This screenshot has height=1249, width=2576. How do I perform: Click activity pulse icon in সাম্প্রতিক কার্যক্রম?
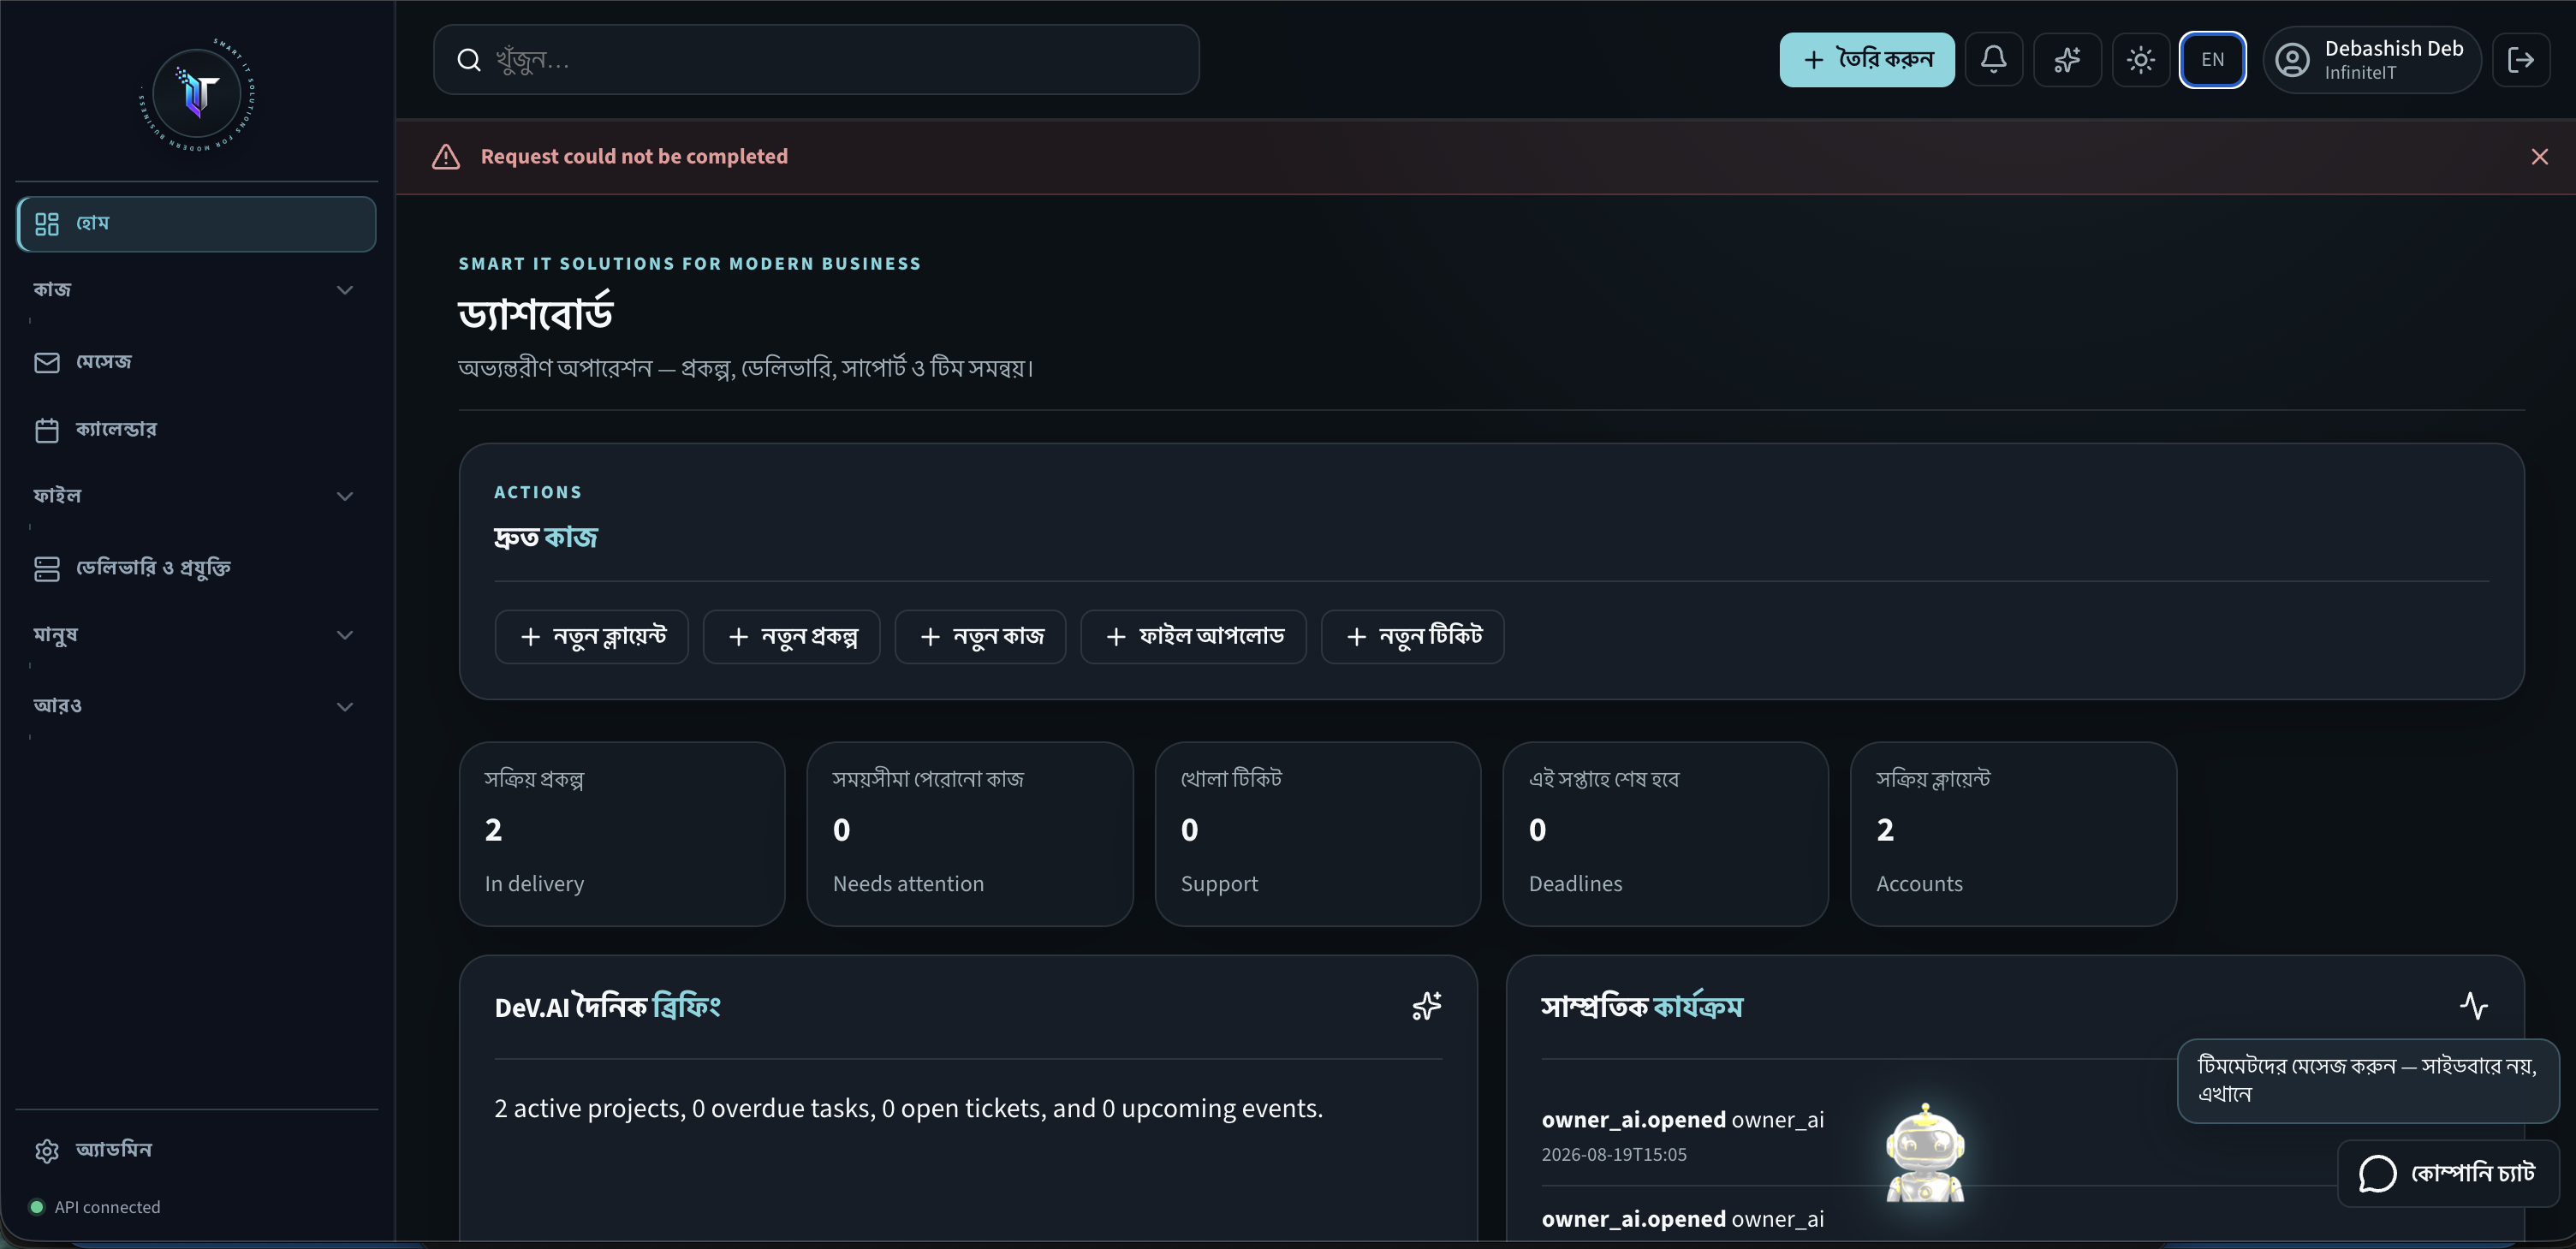(x=2474, y=1006)
